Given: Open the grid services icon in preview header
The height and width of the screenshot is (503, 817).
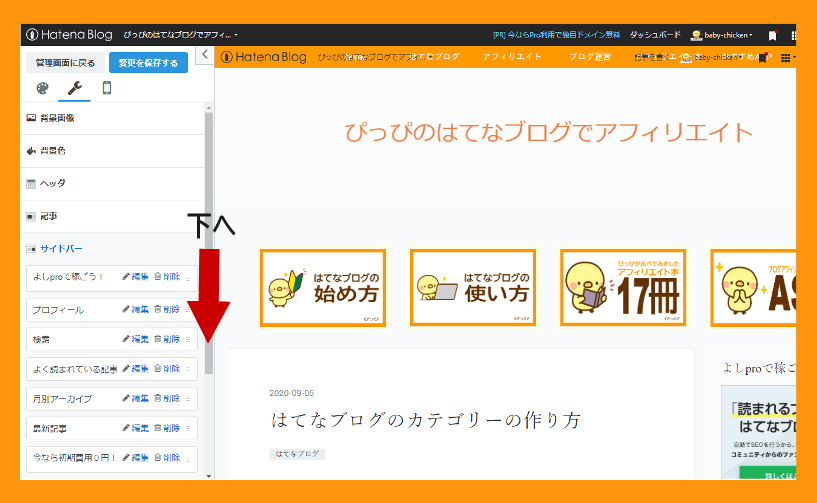Looking at the screenshot, I should [786, 58].
